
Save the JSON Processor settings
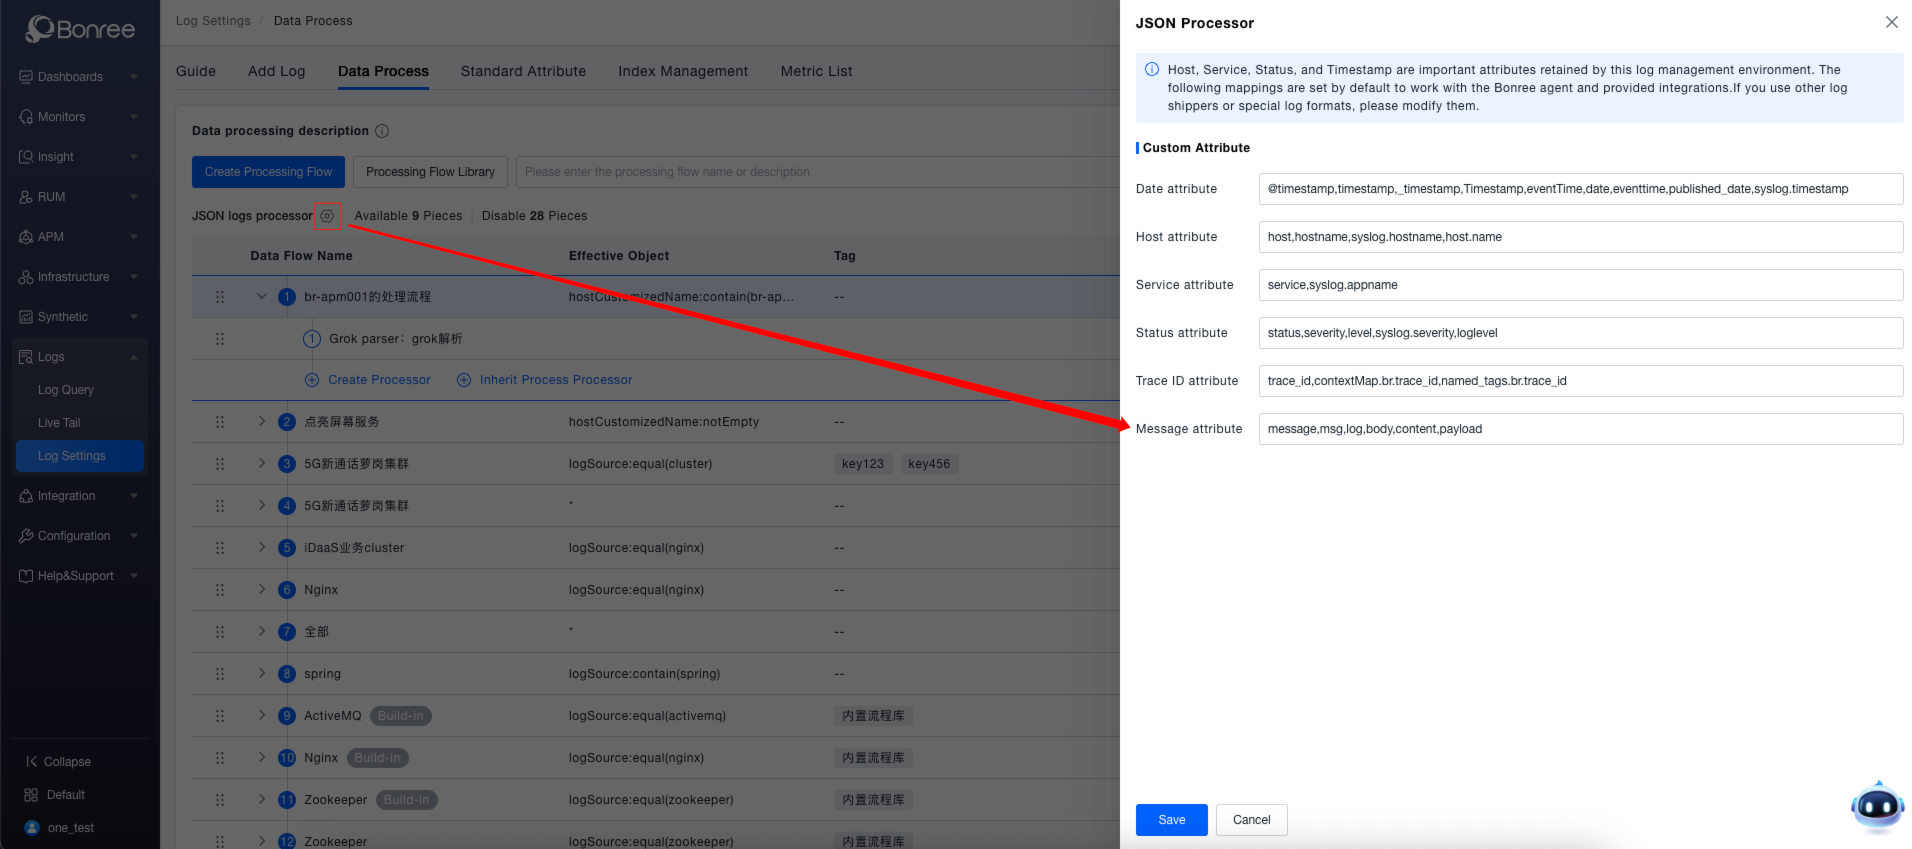[1171, 820]
